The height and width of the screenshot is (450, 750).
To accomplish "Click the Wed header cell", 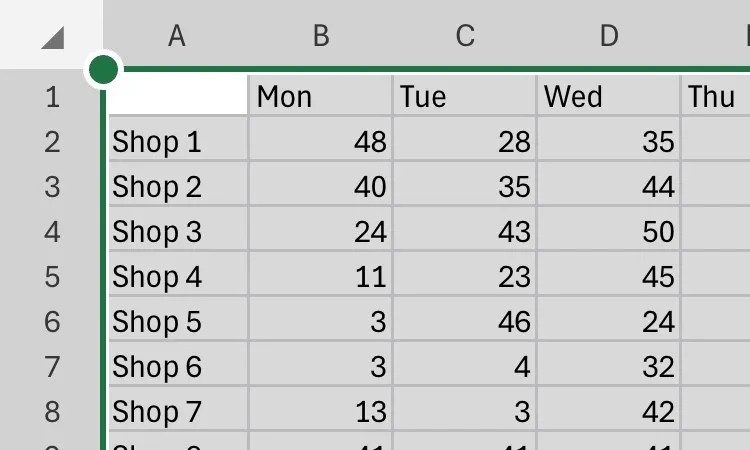I will 608,97.
